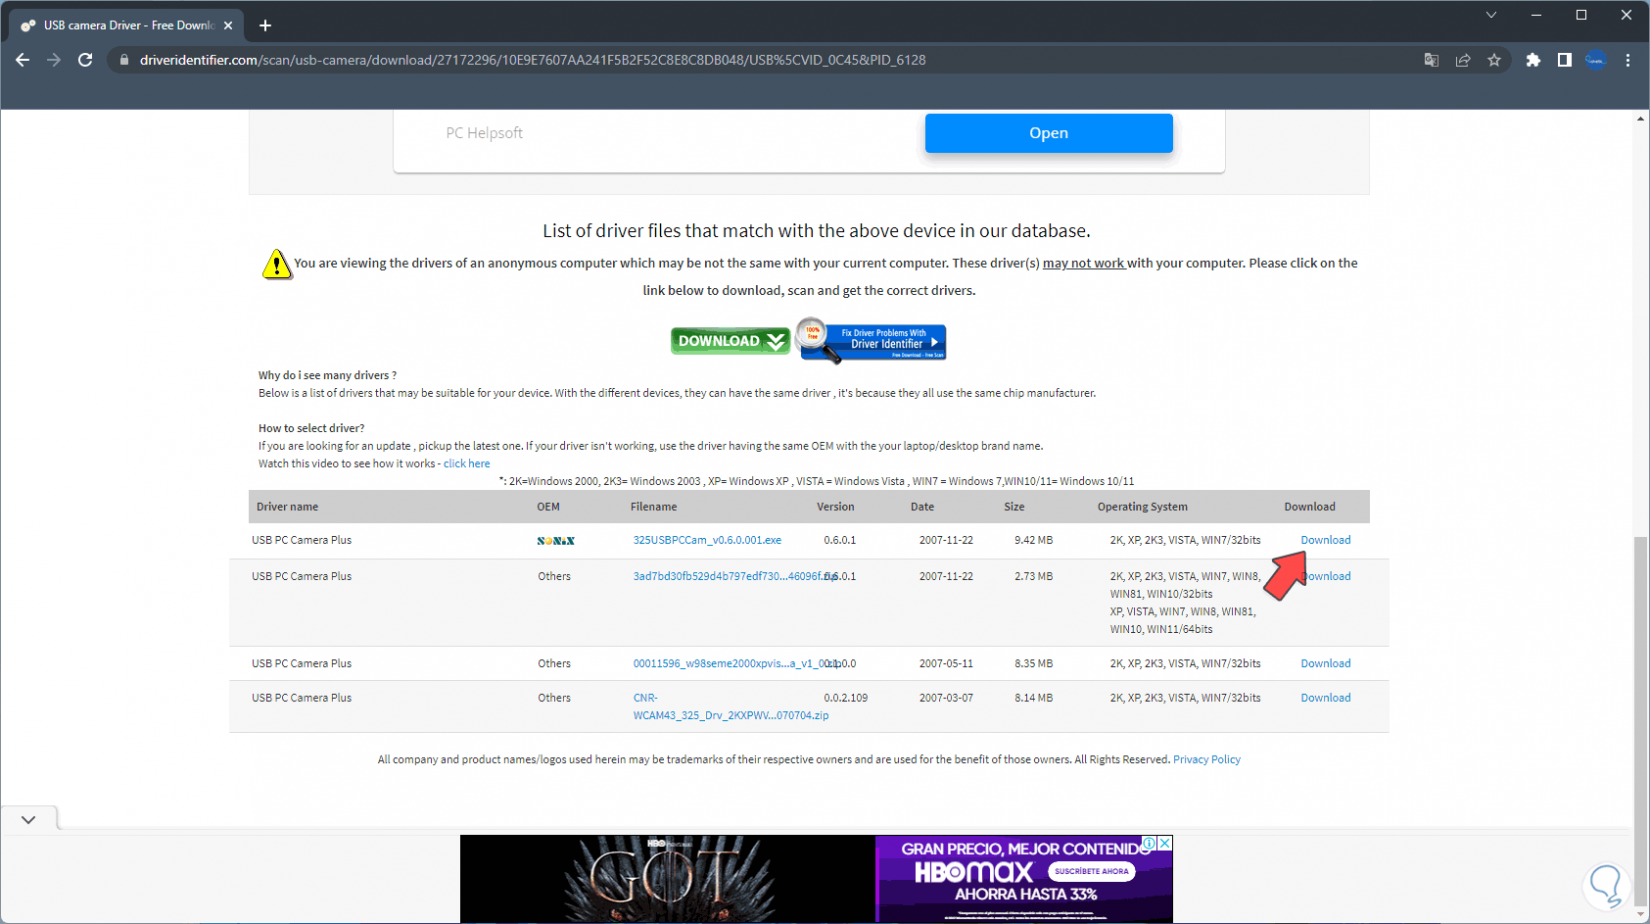Open the HBO Max advertisement
The width and height of the screenshot is (1650, 924).
coord(816,879)
